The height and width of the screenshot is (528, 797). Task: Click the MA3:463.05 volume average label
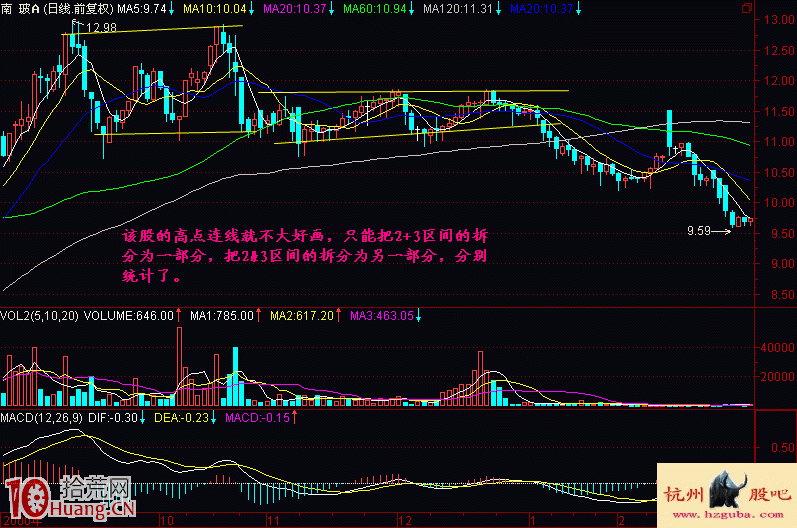tap(382, 316)
